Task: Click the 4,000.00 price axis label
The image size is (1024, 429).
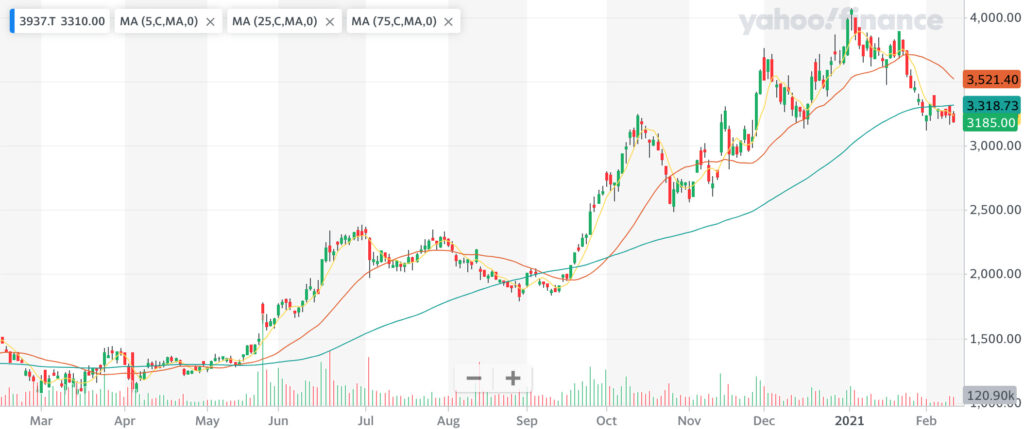Action: [993, 18]
